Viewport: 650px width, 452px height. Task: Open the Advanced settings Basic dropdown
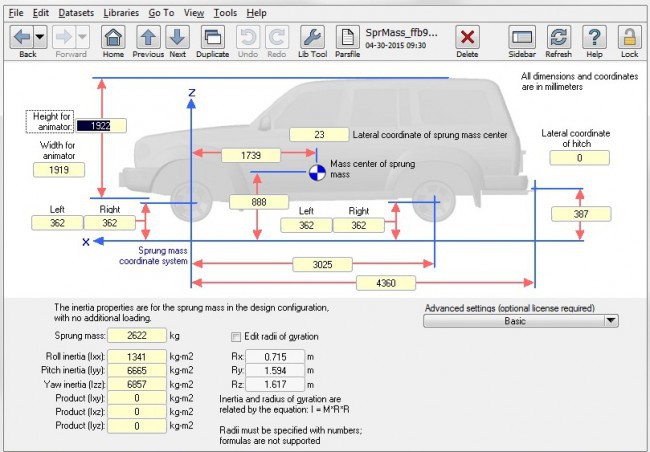click(x=521, y=321)
